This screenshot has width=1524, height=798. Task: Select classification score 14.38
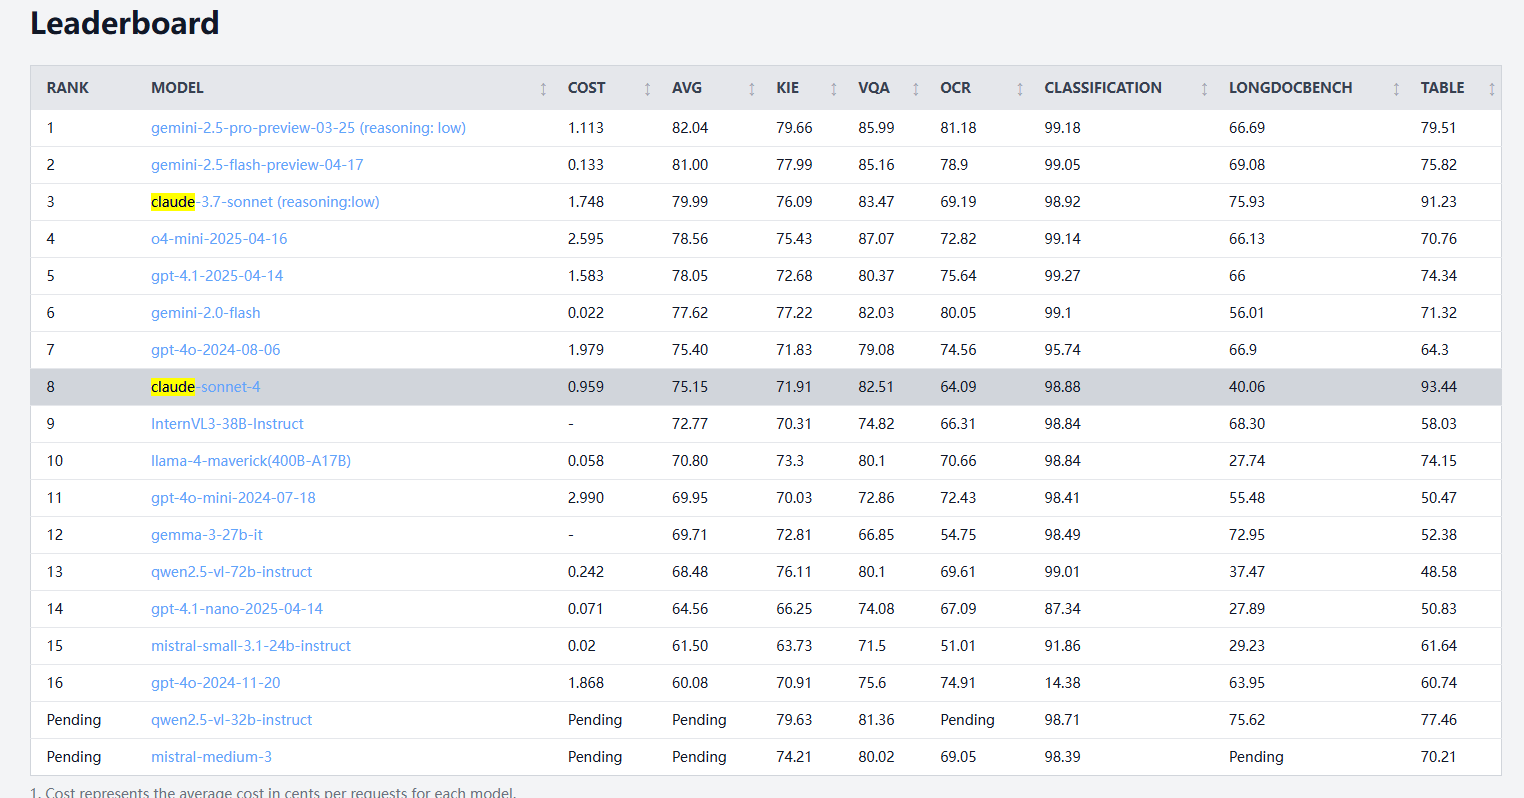tap(1062, 683)
